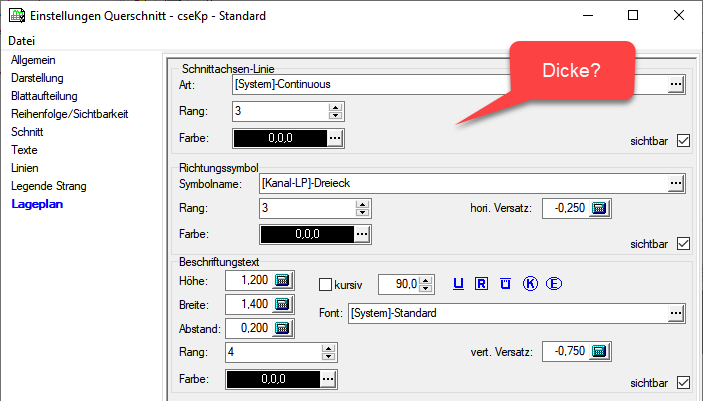Click the overlined U text style icon
Image resolution: width=703 pixels, height=401 pixels.
coord(505,284)
